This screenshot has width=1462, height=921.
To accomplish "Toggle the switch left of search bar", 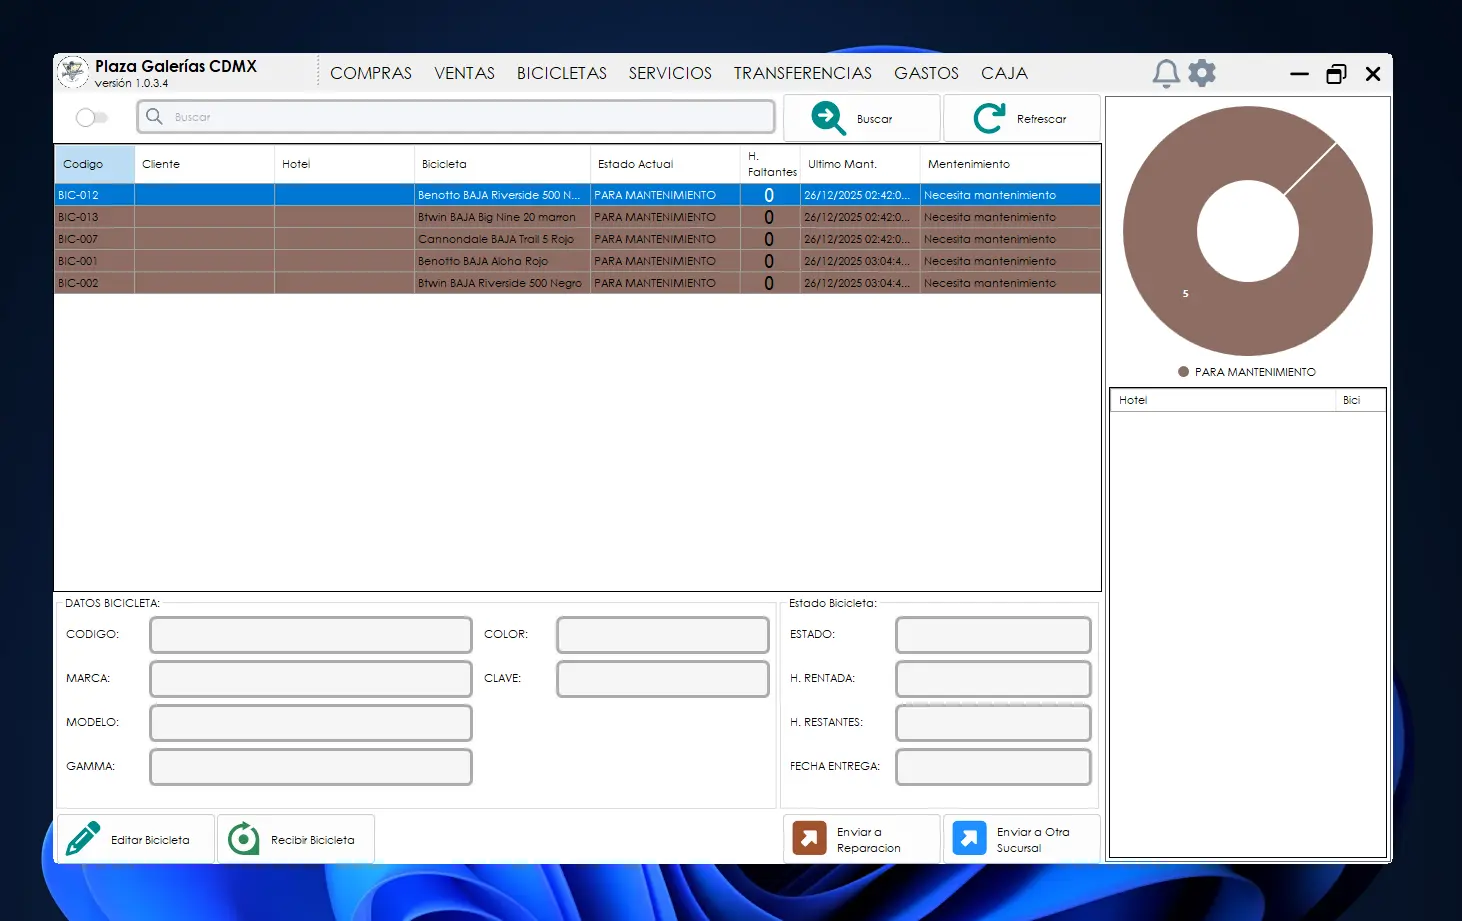I will point(91,117).
